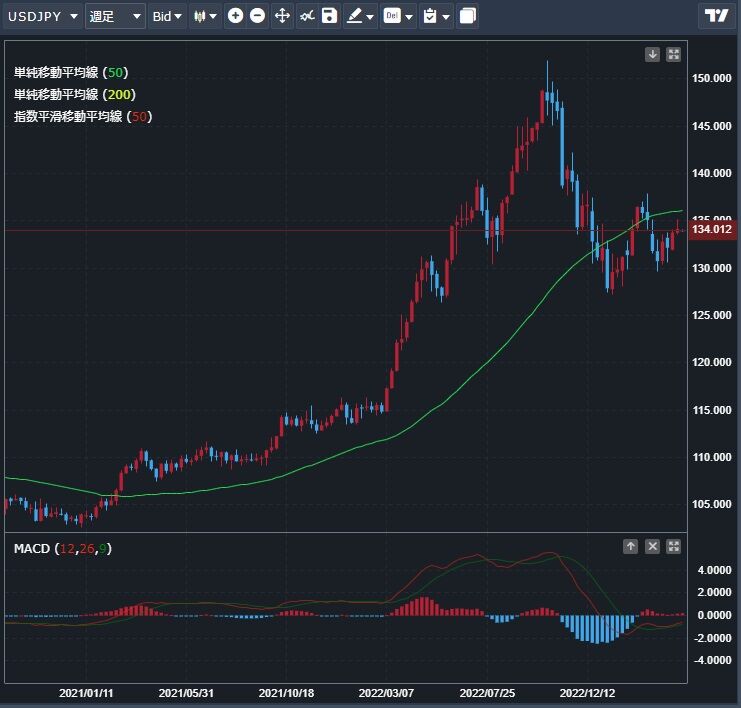The height and width of the screenshot is (708, 741).
Task: Click the 4.0000 MACD axis value
Action: [714, 570]
